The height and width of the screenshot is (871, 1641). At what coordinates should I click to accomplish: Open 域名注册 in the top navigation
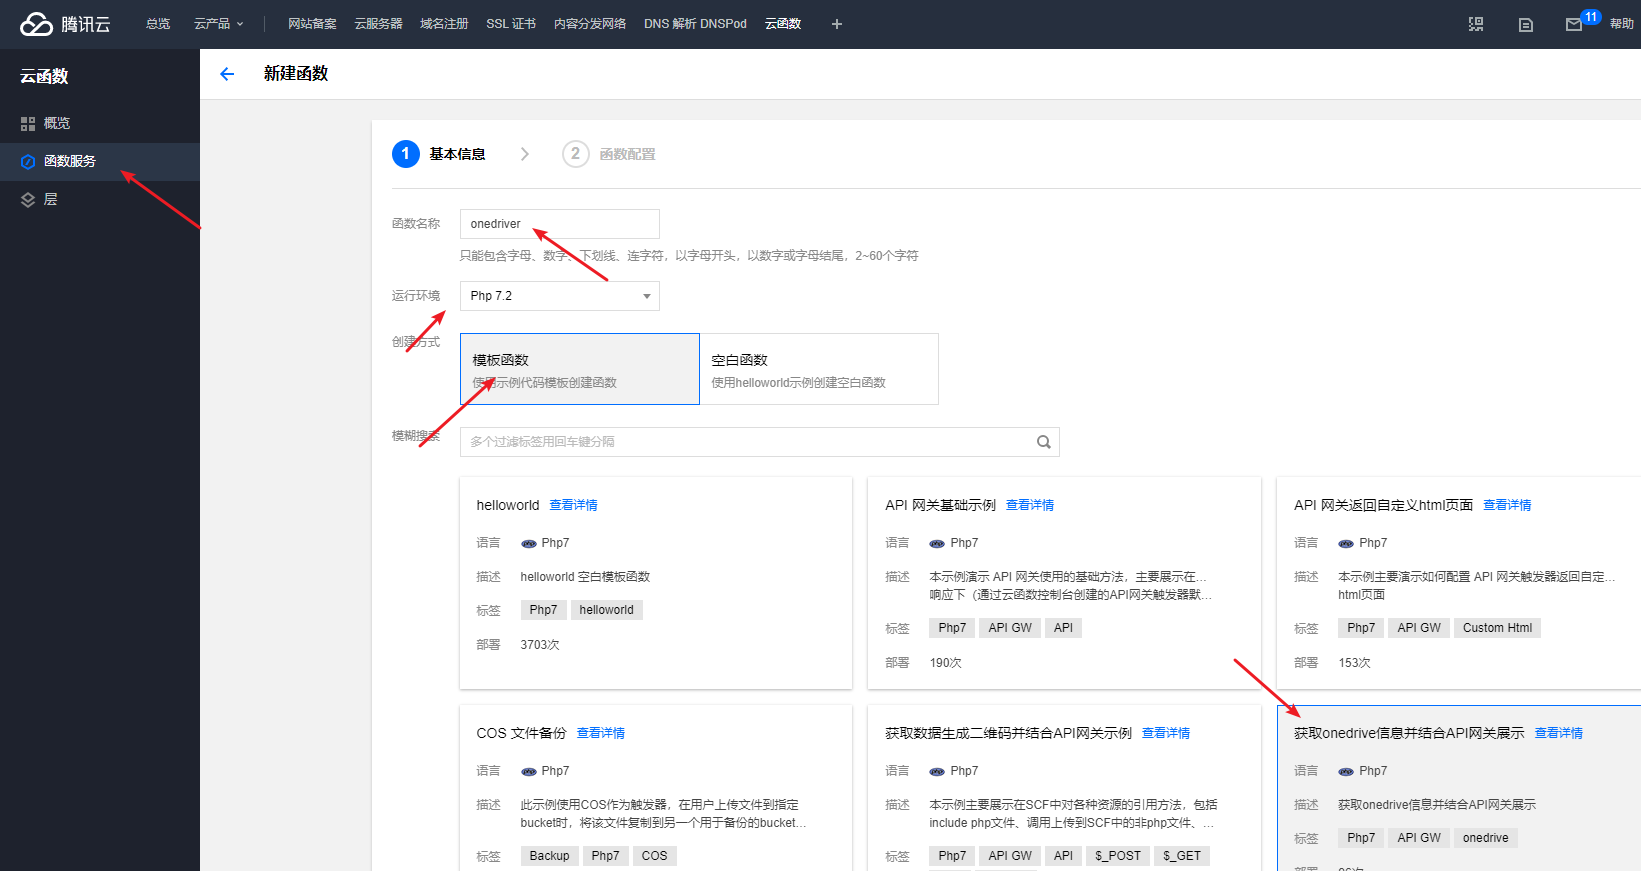pyautogui.click(x=444, y=24)
